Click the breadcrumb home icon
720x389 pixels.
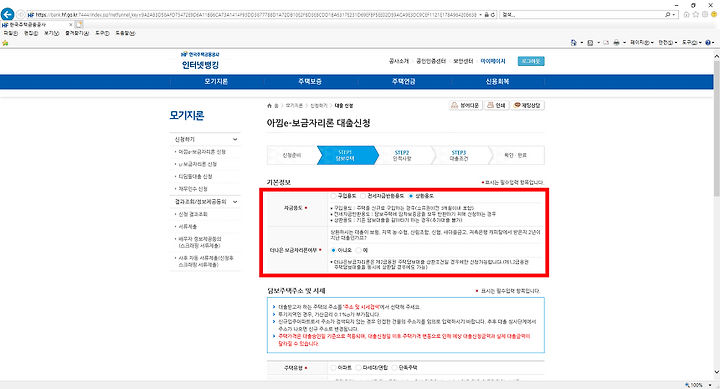[270, 106]
